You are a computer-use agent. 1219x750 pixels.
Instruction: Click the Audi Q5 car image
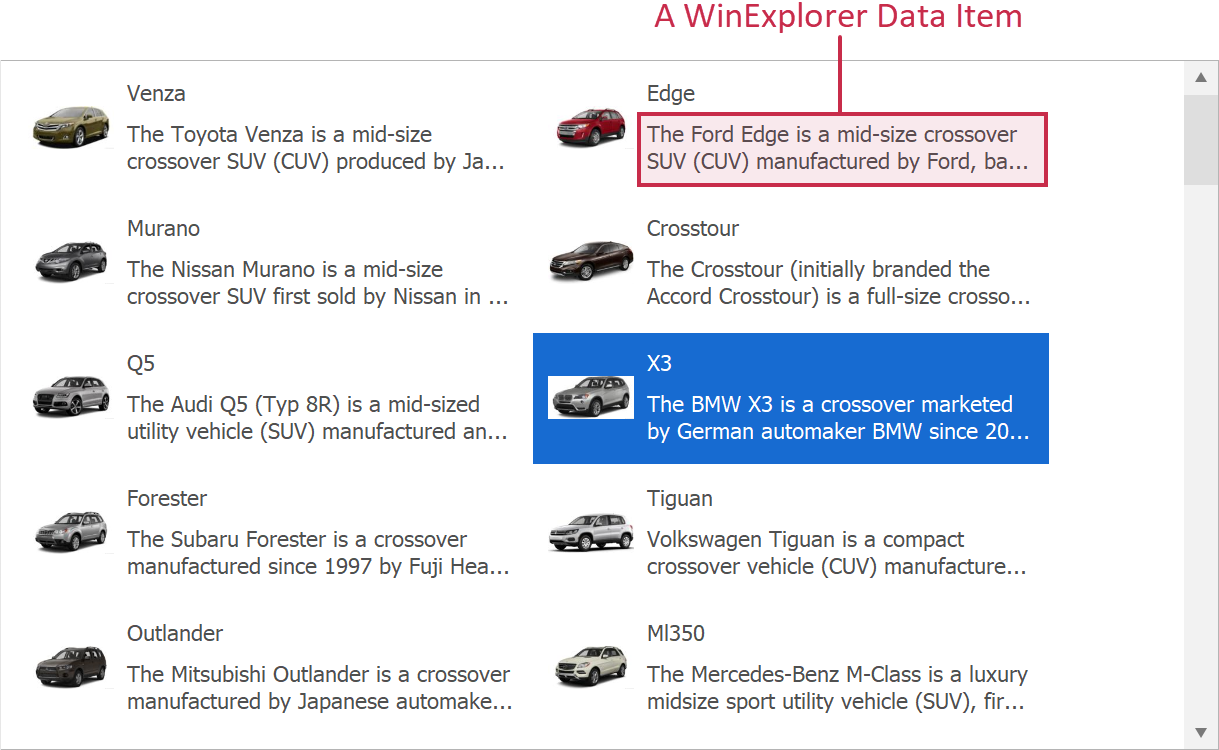(71, 397)
